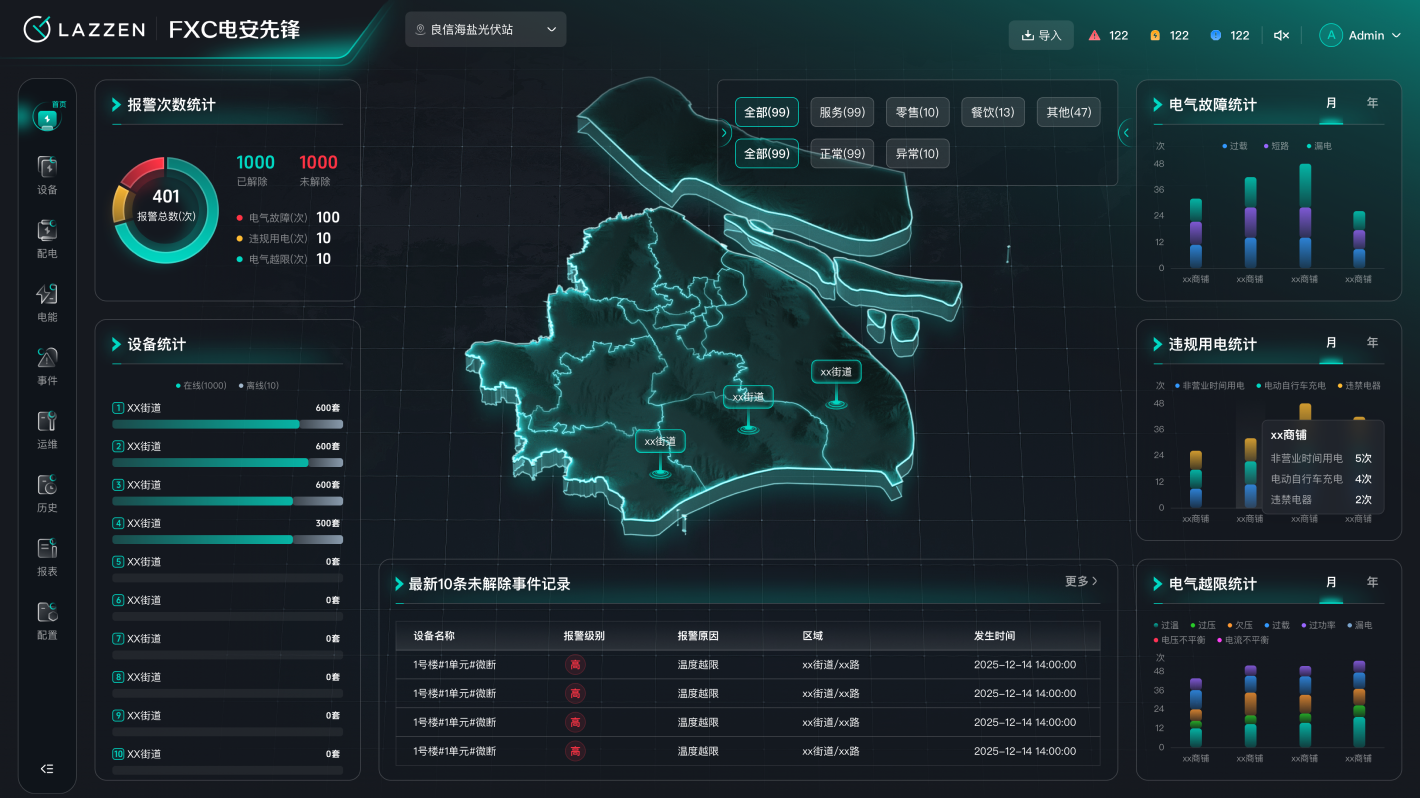Switch 违规用电统计 to 年 tab
The image size is (1420, 798).
click(1372, 343)
